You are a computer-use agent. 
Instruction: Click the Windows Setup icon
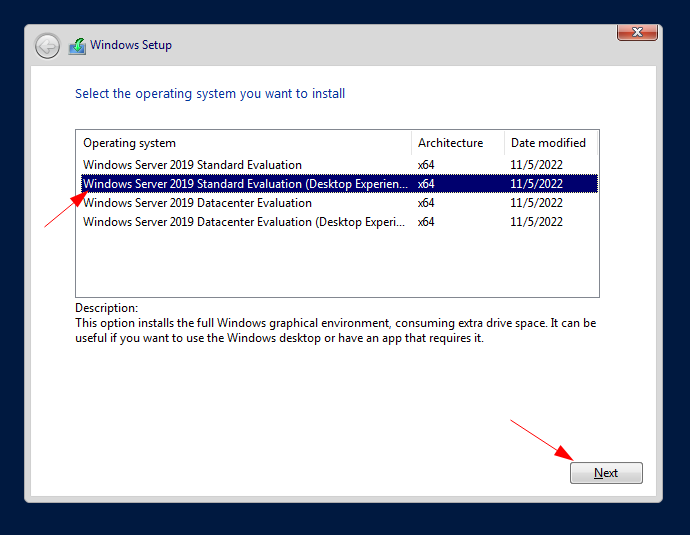tap(77, 46)
